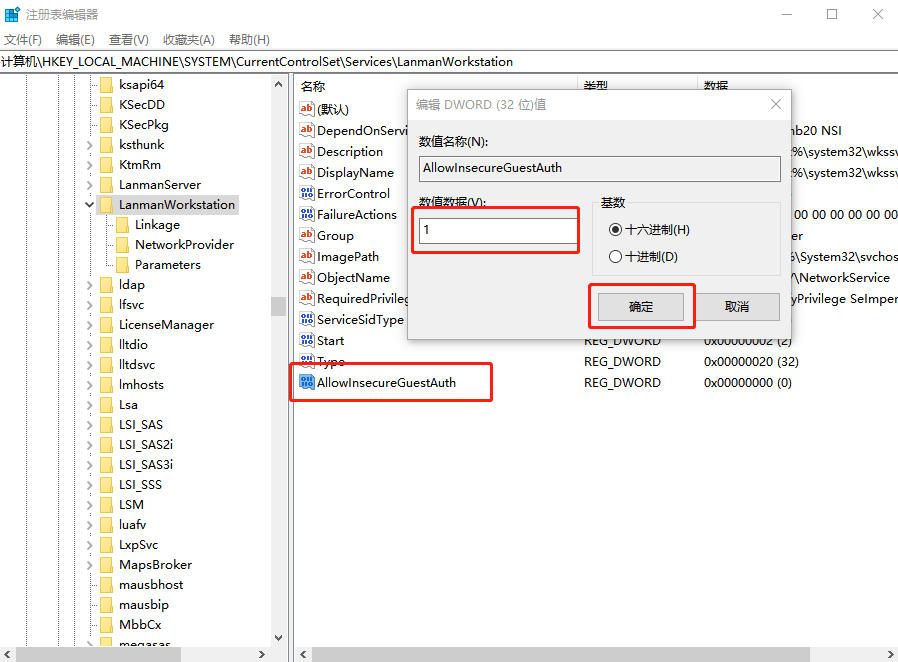This screenshot has height=662, width=898.
Task: Click the values pane horizontal scrollbar thumb
Action: pos(561,655)
